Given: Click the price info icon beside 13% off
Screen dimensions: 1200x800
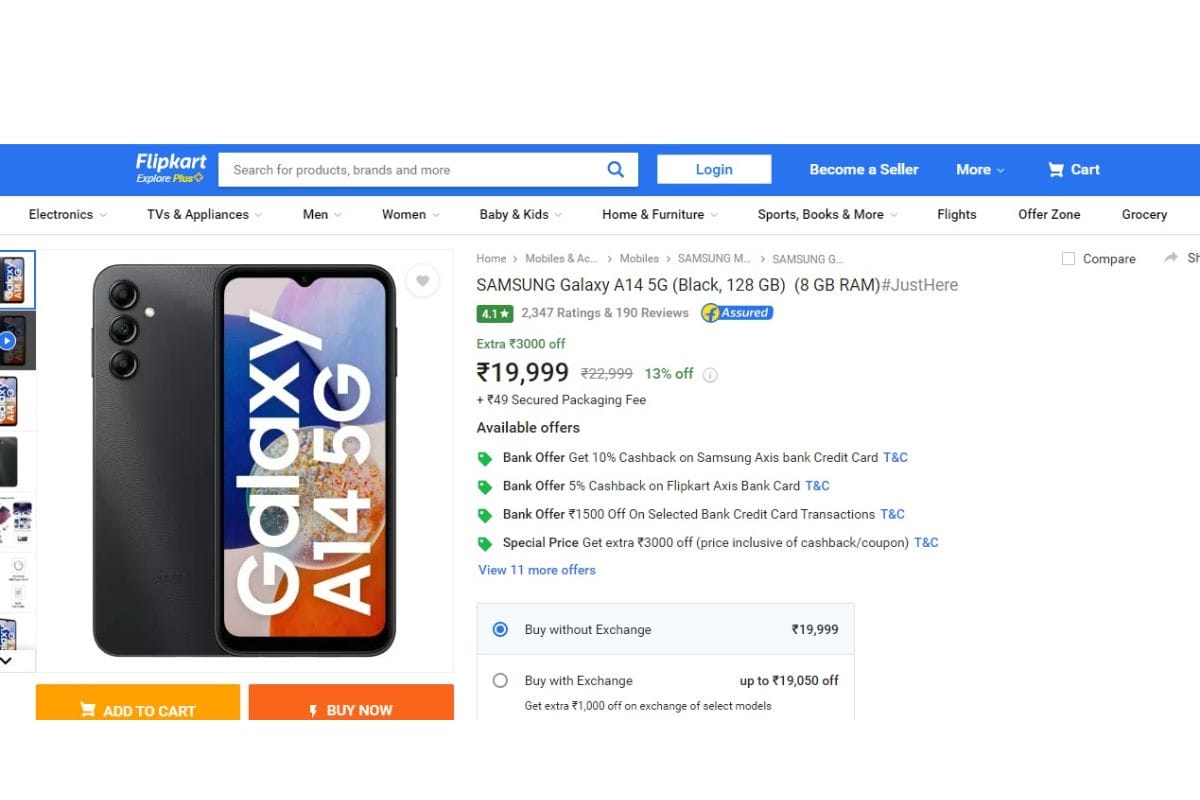Looking at the screenshot, I should (710, 375).
